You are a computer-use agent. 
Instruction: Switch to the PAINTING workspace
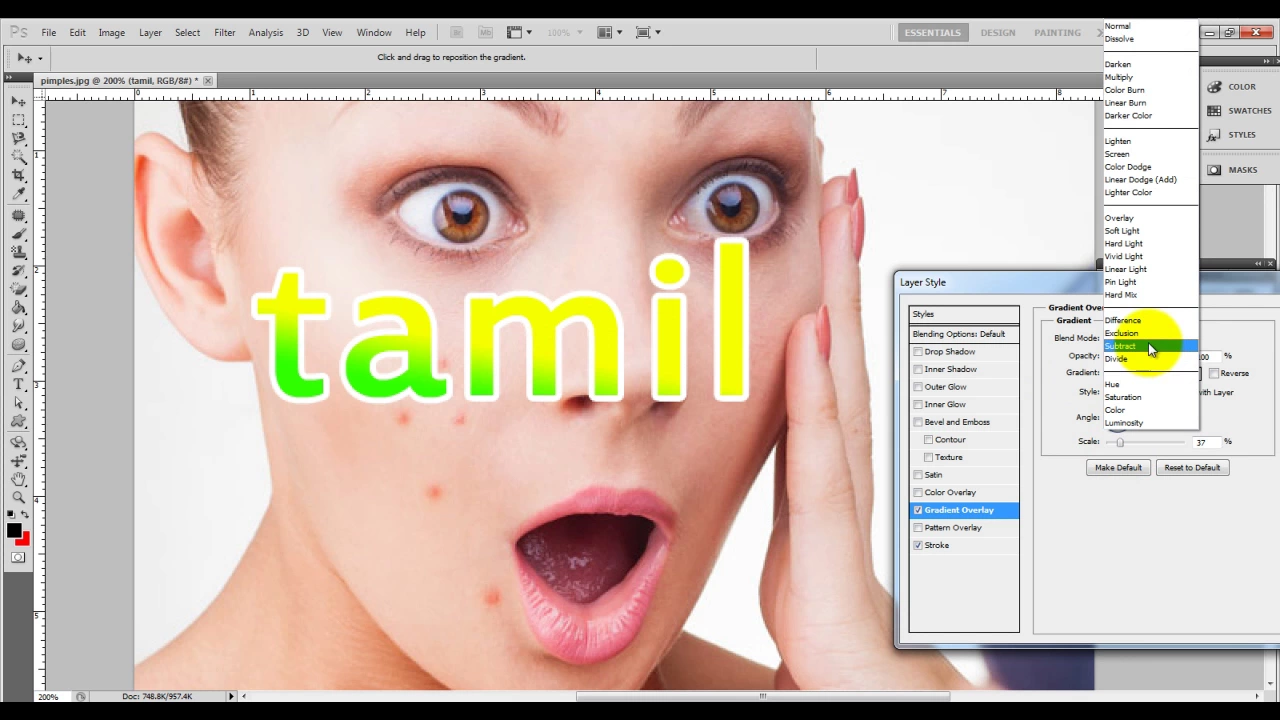tap(1057, 32)
